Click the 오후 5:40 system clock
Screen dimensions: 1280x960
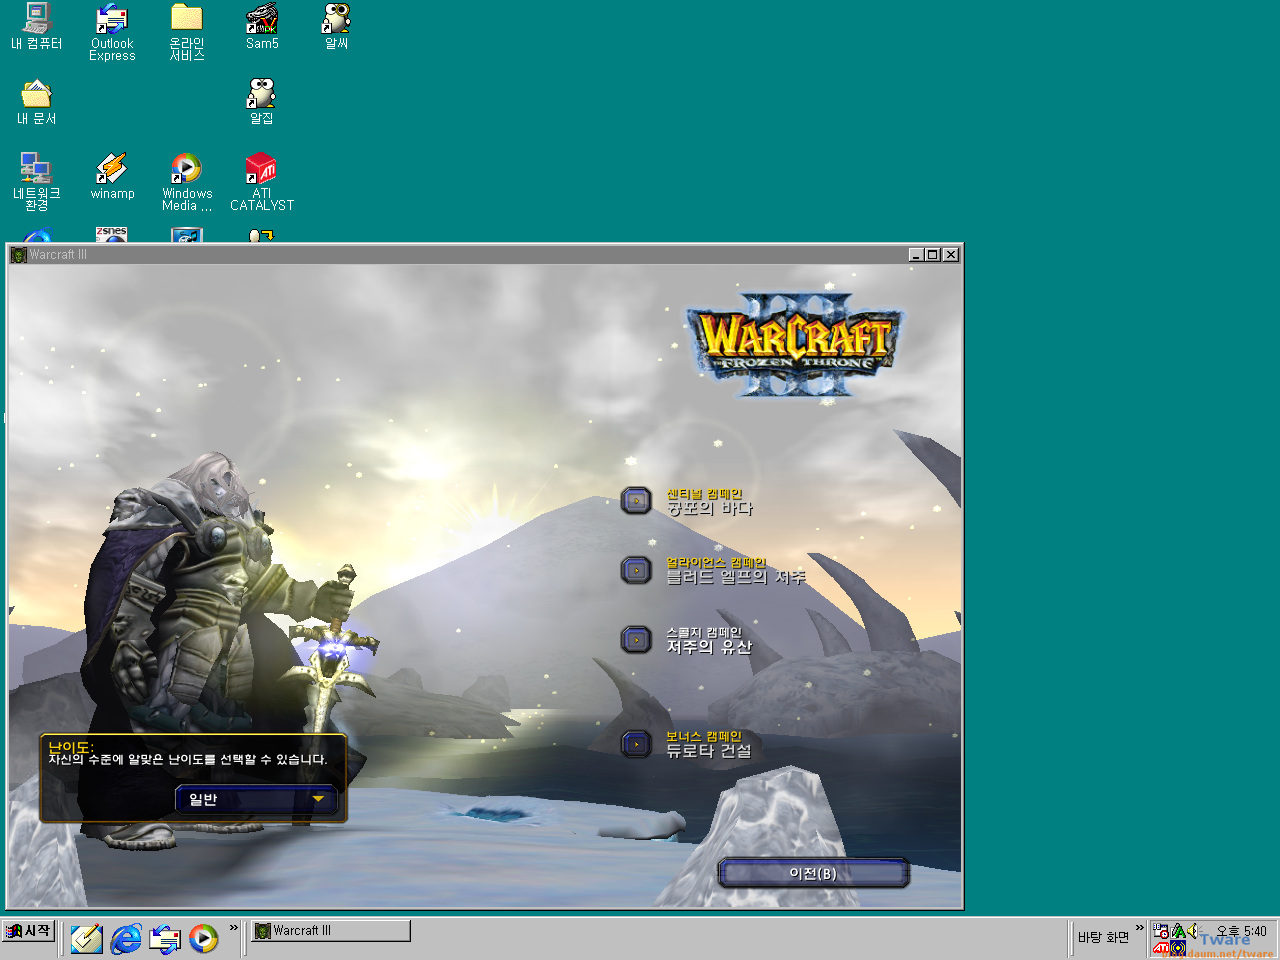[x=1241, y=931]
